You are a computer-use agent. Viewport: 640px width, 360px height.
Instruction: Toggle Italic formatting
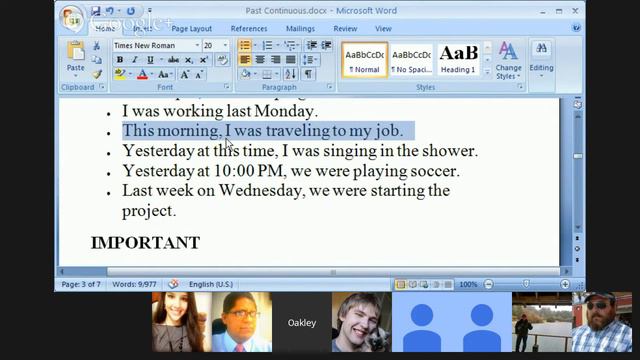(135, 60)
